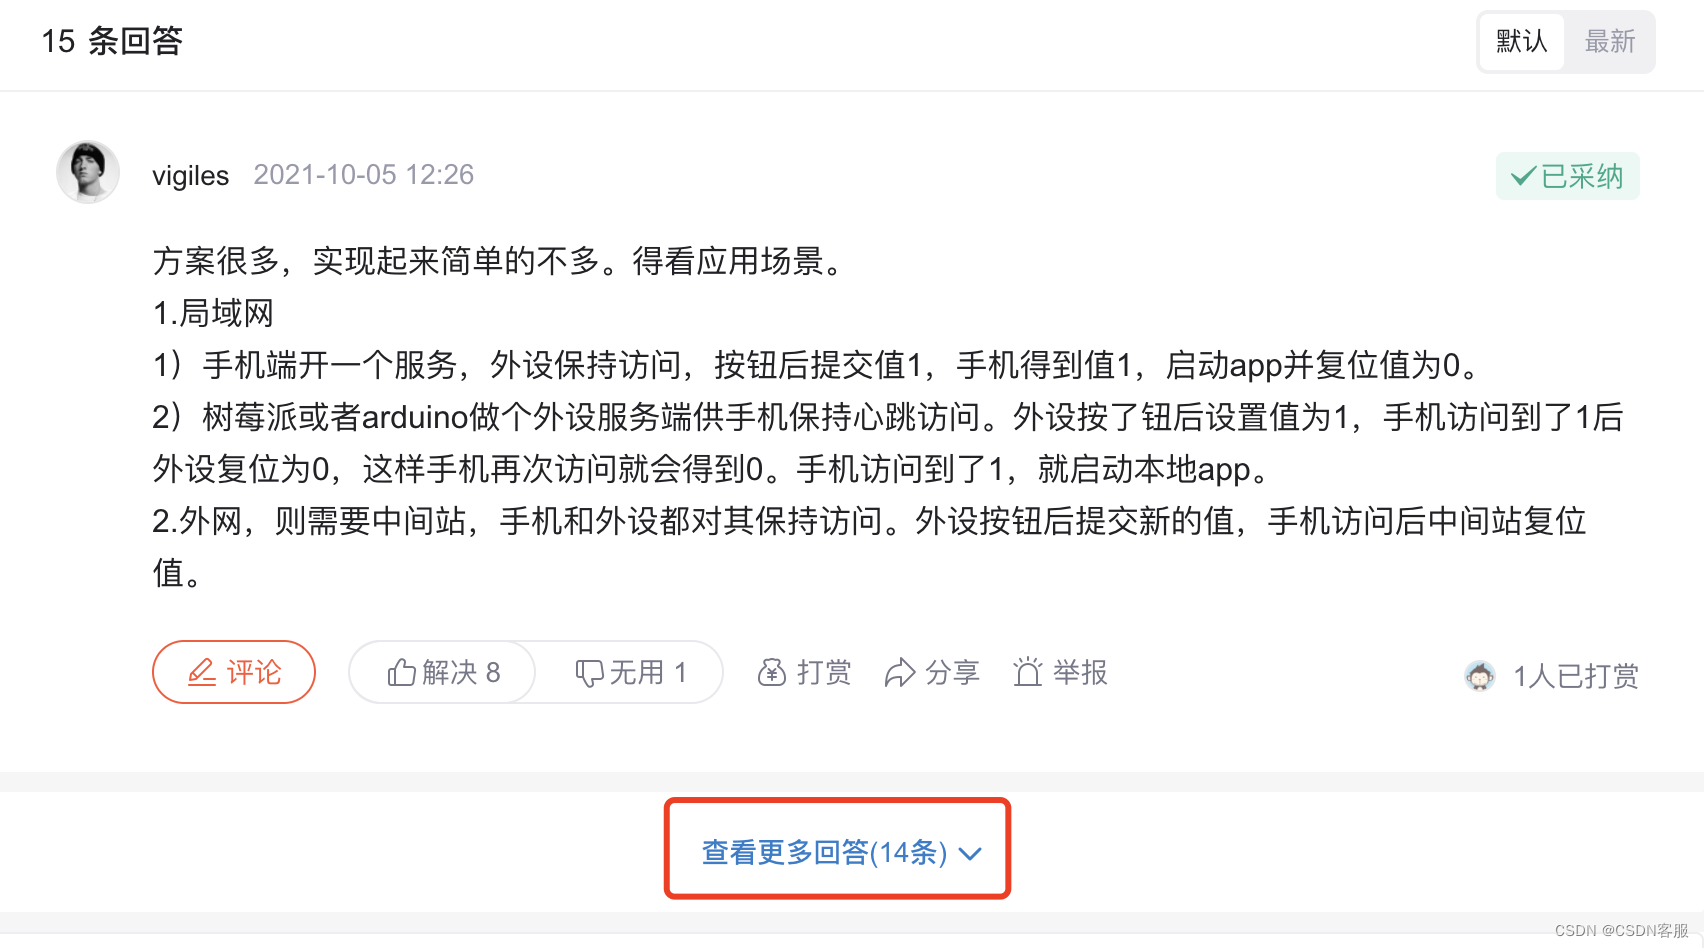Click the chevron beside 查看更多回答
The width and height of the screenshot is (1704, 948).
970,853
